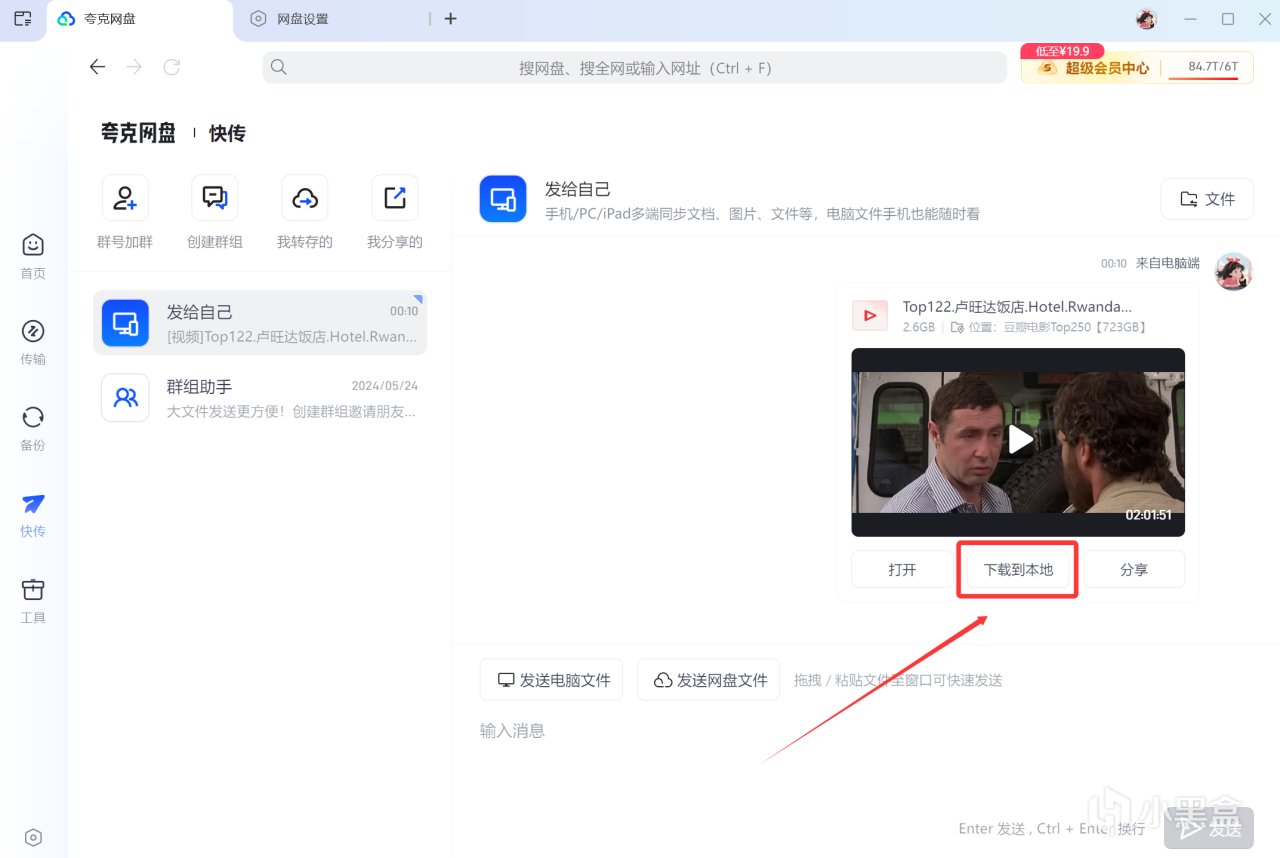Image resolution: width=1280 pixels, height=858 pixels.
Task: Open 我分享的 shared files icon
Action: (x=395, y=198)
